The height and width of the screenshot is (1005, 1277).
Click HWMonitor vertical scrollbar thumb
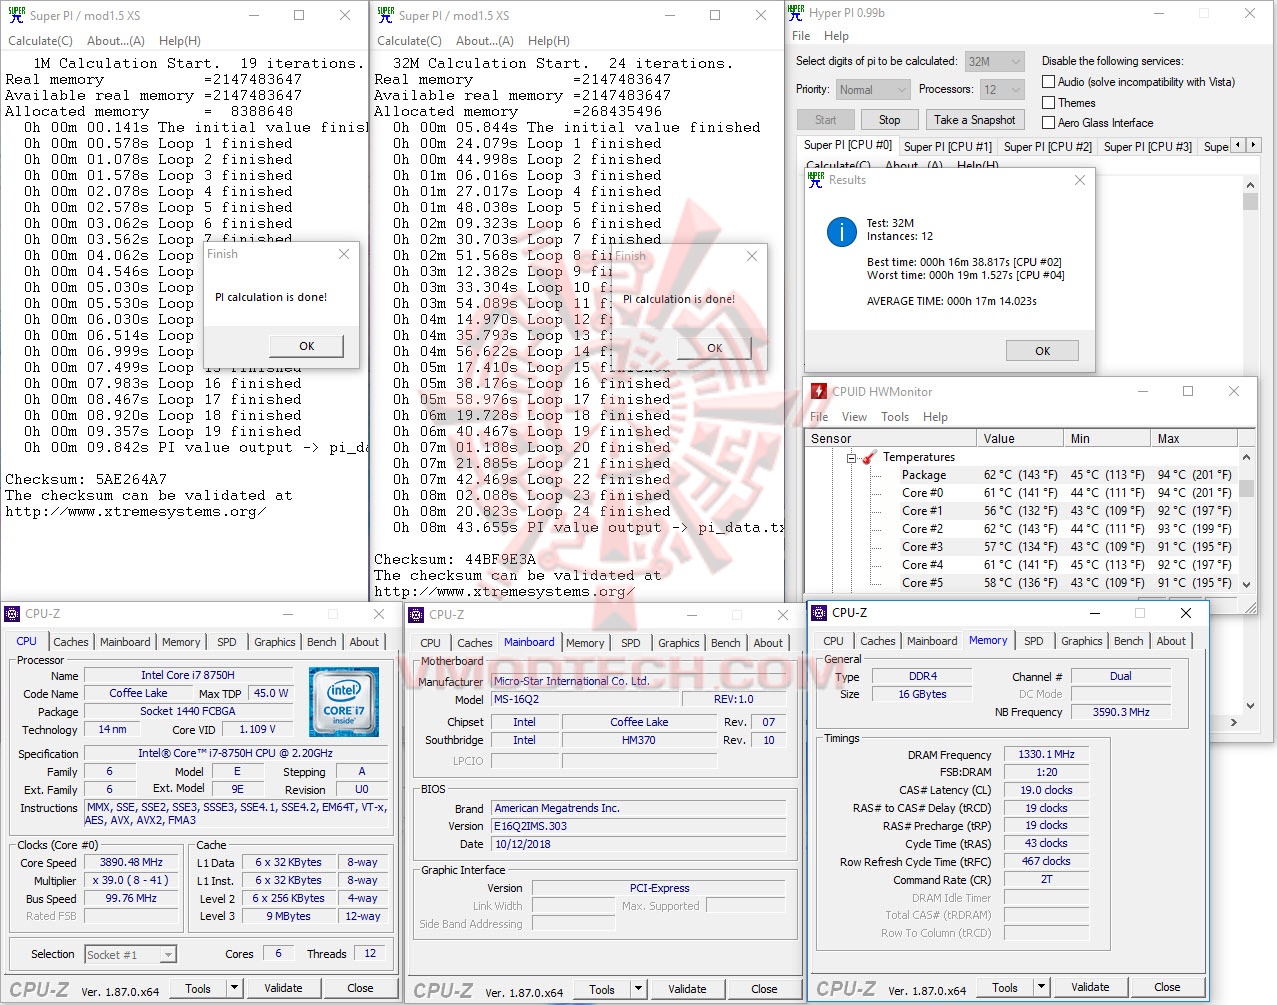tap(1246, 488)
